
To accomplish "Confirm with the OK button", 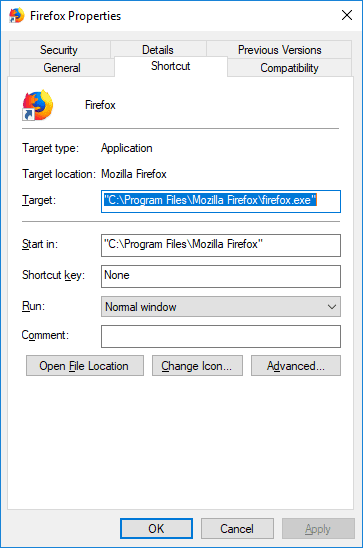I will (157, 528).
